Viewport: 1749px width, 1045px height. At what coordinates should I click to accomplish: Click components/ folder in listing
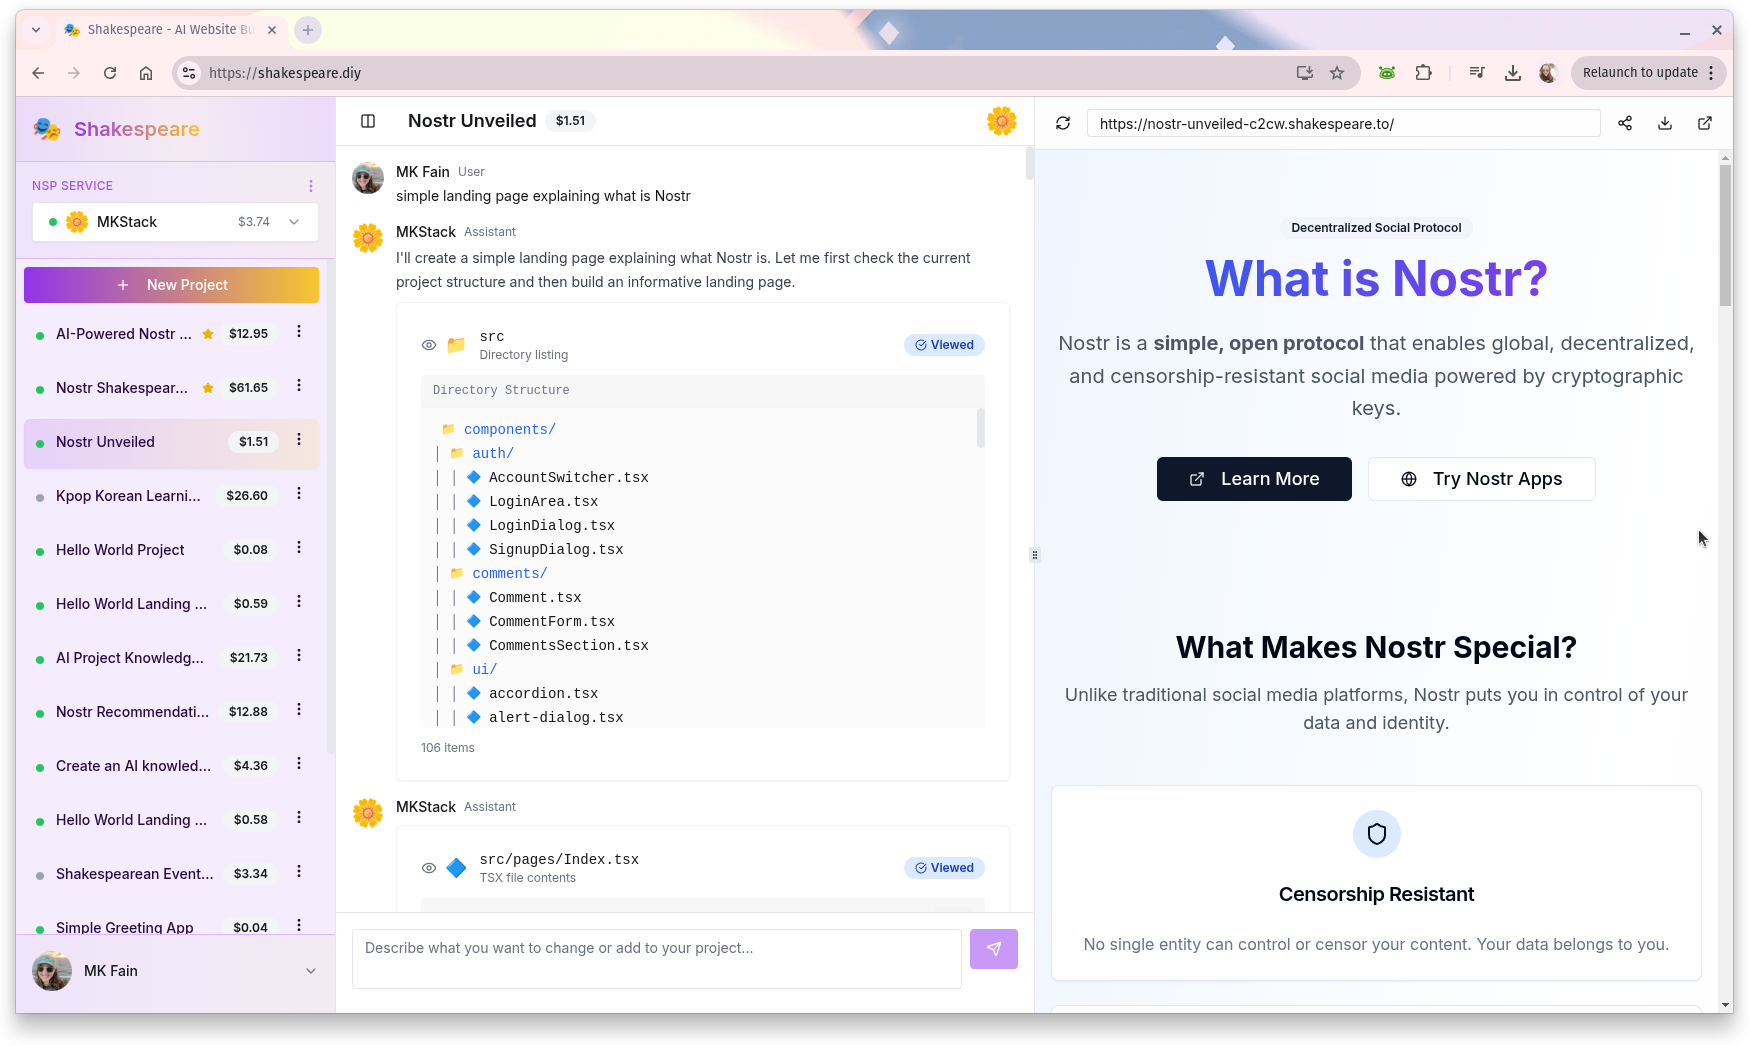509,429
